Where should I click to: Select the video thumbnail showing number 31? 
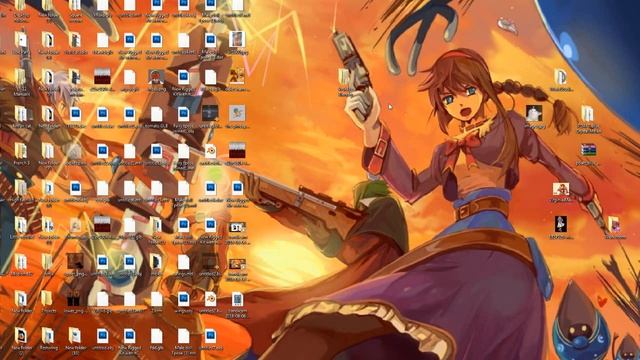click(237, 227)
